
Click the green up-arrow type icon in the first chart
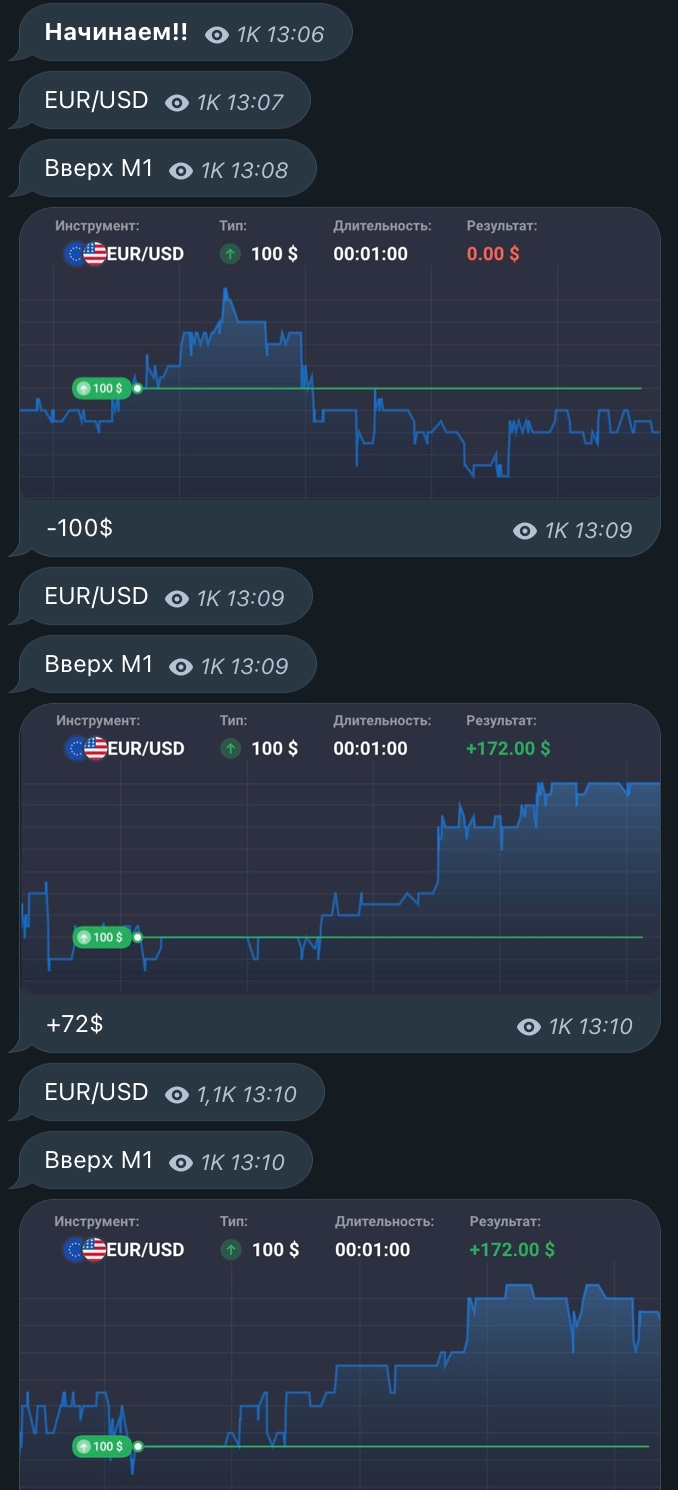tap(230, 254)
